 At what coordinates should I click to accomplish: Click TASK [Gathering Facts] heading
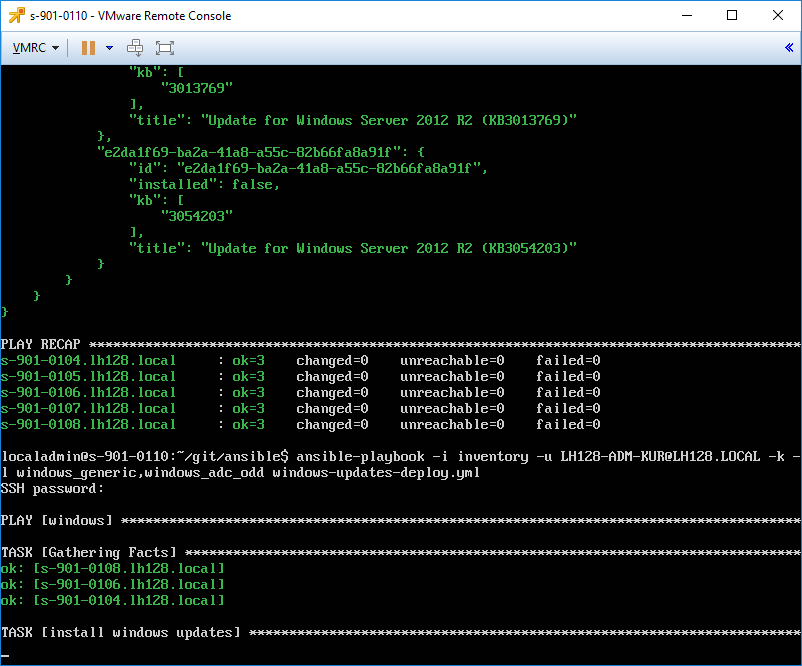tap(88, 552)
